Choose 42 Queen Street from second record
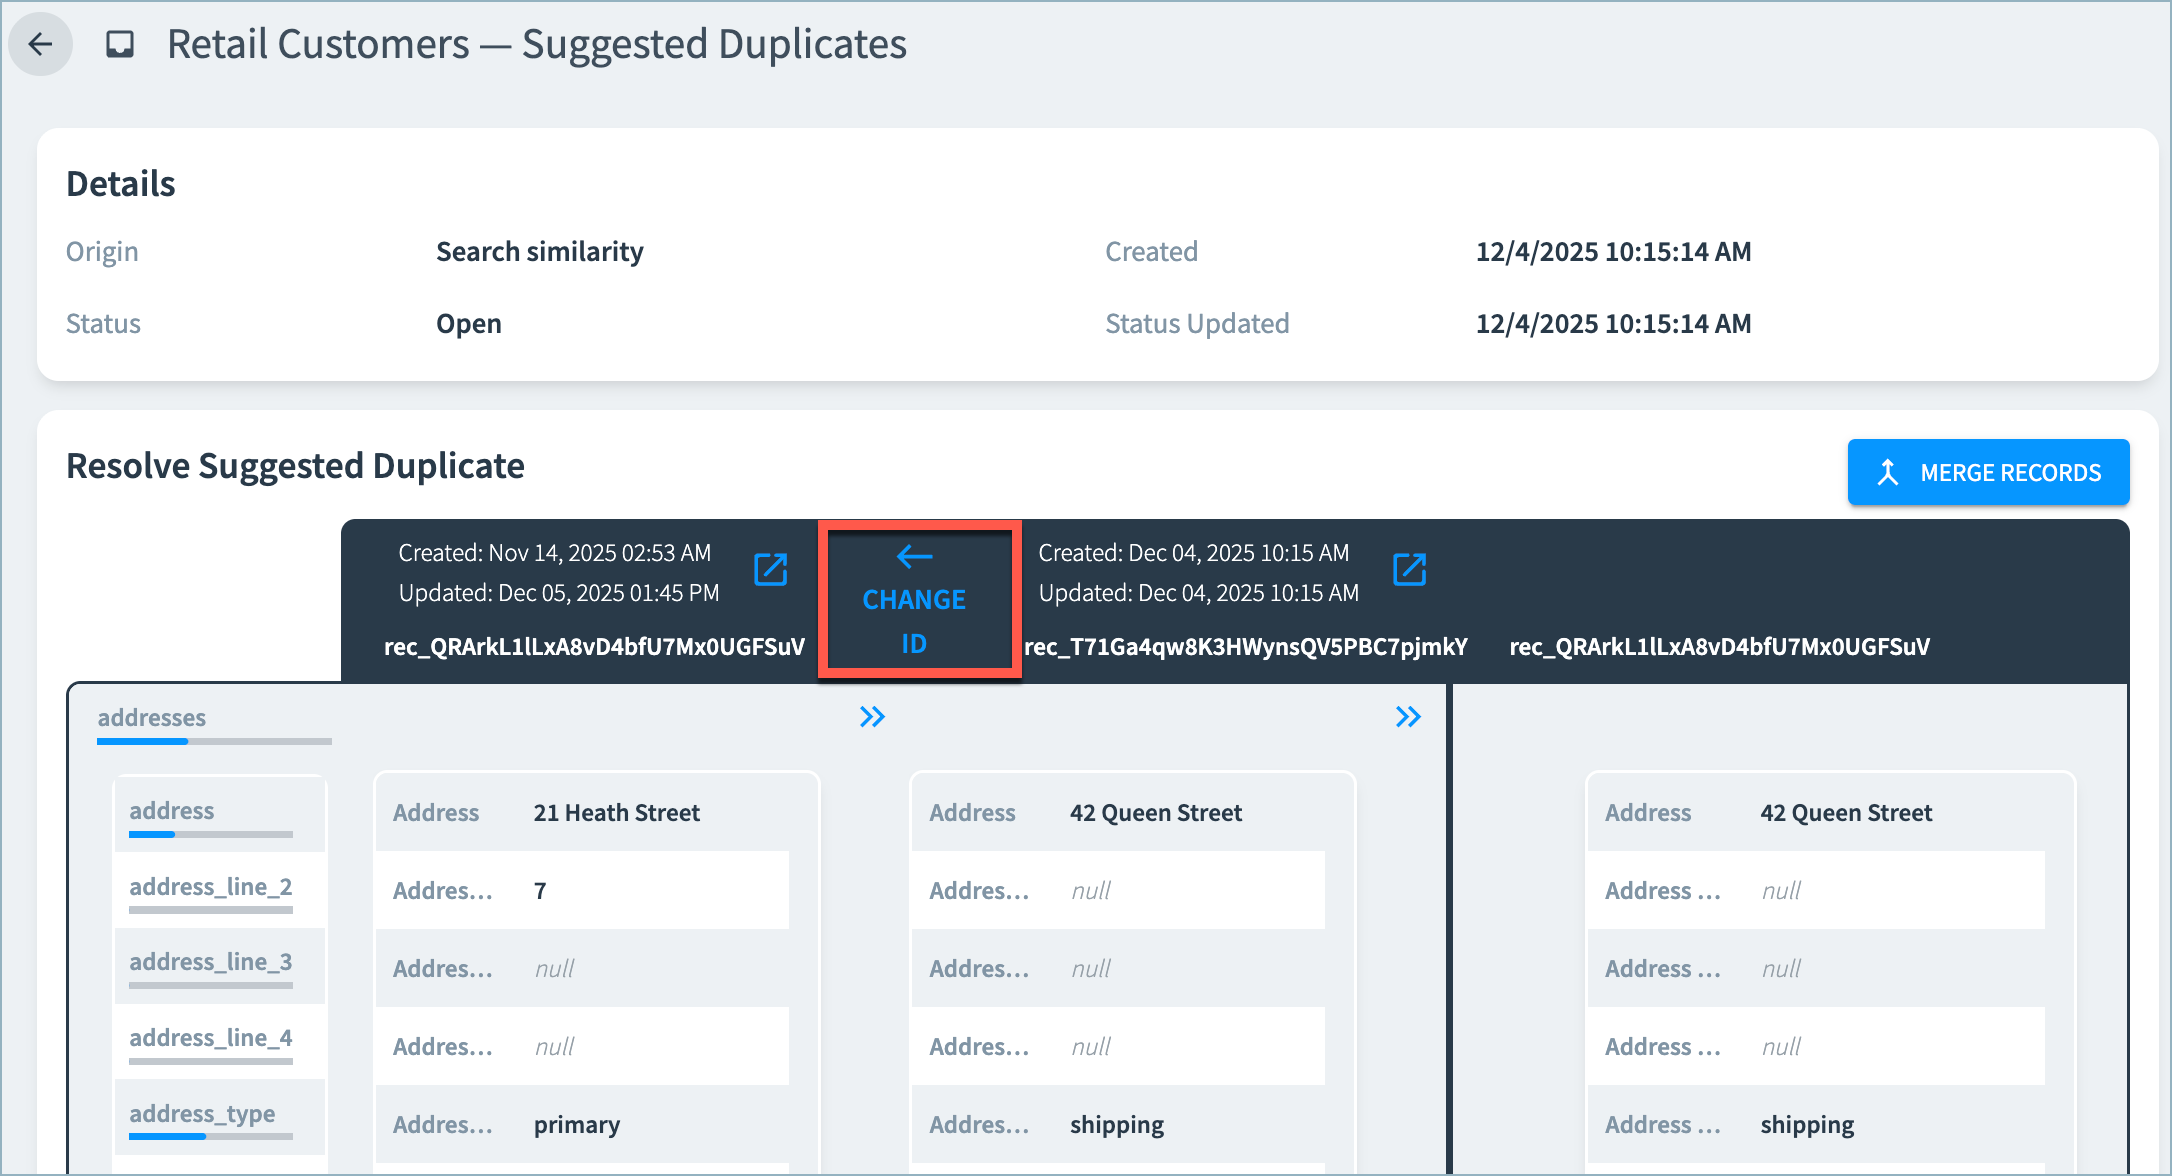This screenshot has height=1176, width=2172. click(1155, 813)
